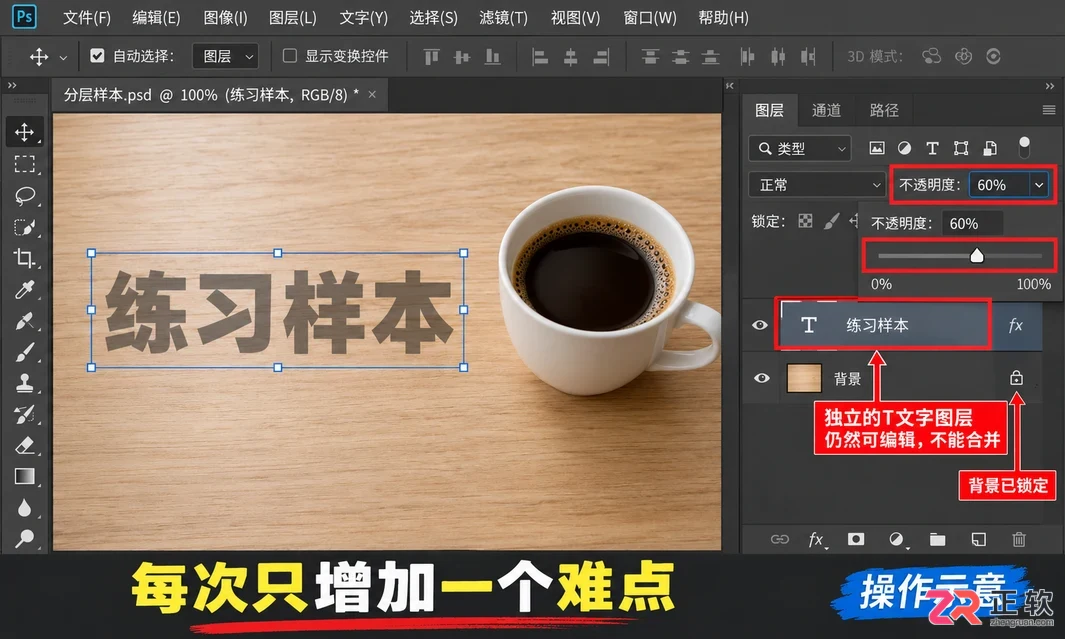The image size is (1065, 639).
Task: Select the Lasso tool
Action: tap(24, 196)
